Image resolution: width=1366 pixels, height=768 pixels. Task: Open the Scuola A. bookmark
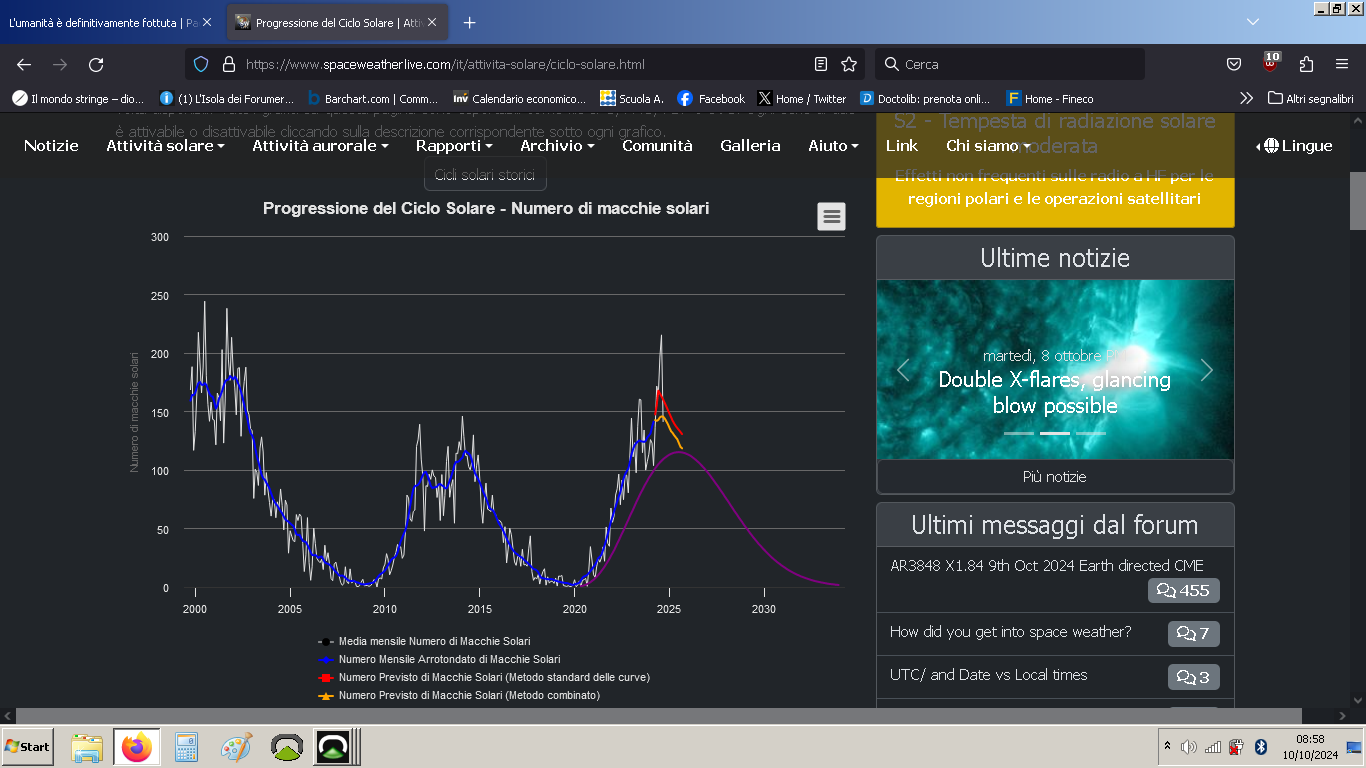coord(632,99)
